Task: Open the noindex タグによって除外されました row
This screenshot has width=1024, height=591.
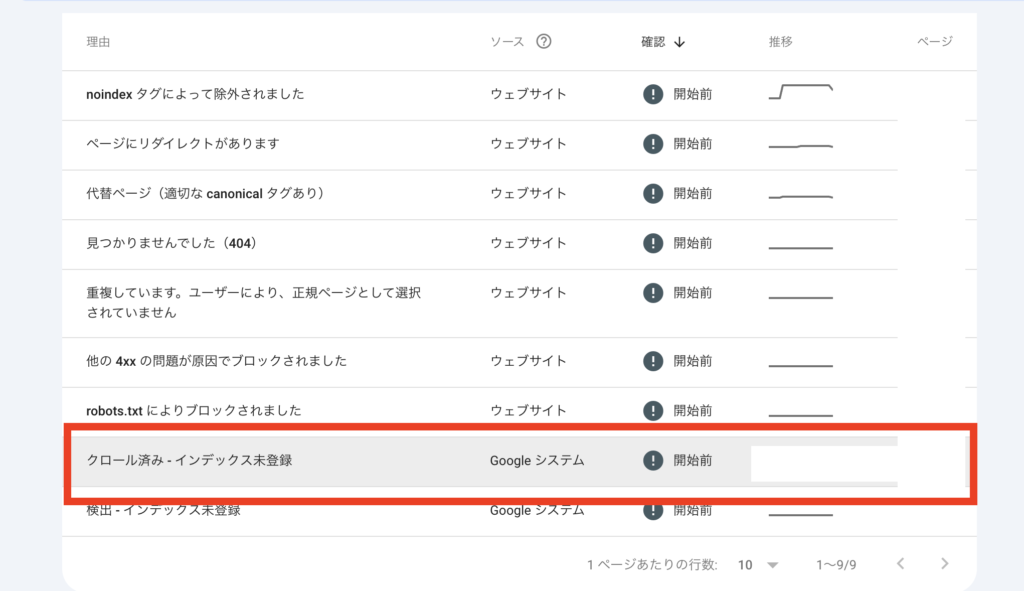Action: click(x=195, y=94)
